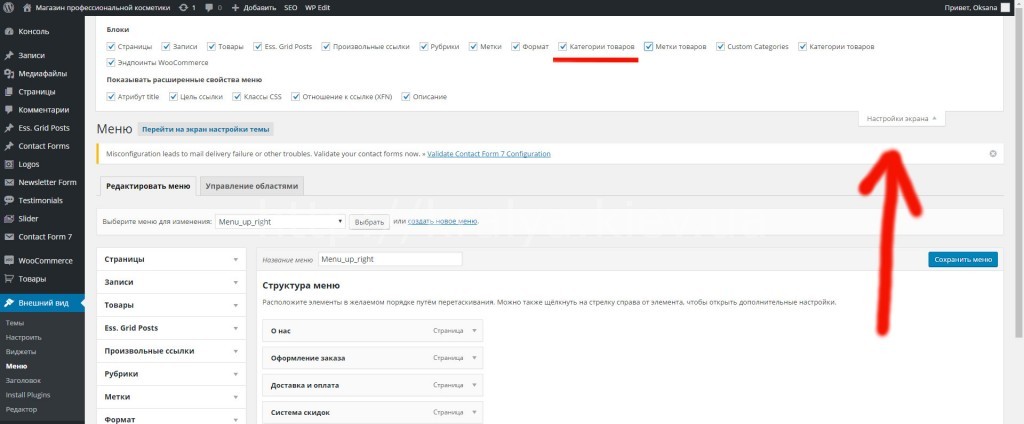
Task: Open Newsletter Form sidebar icon
Action: [x=9, y=182]
